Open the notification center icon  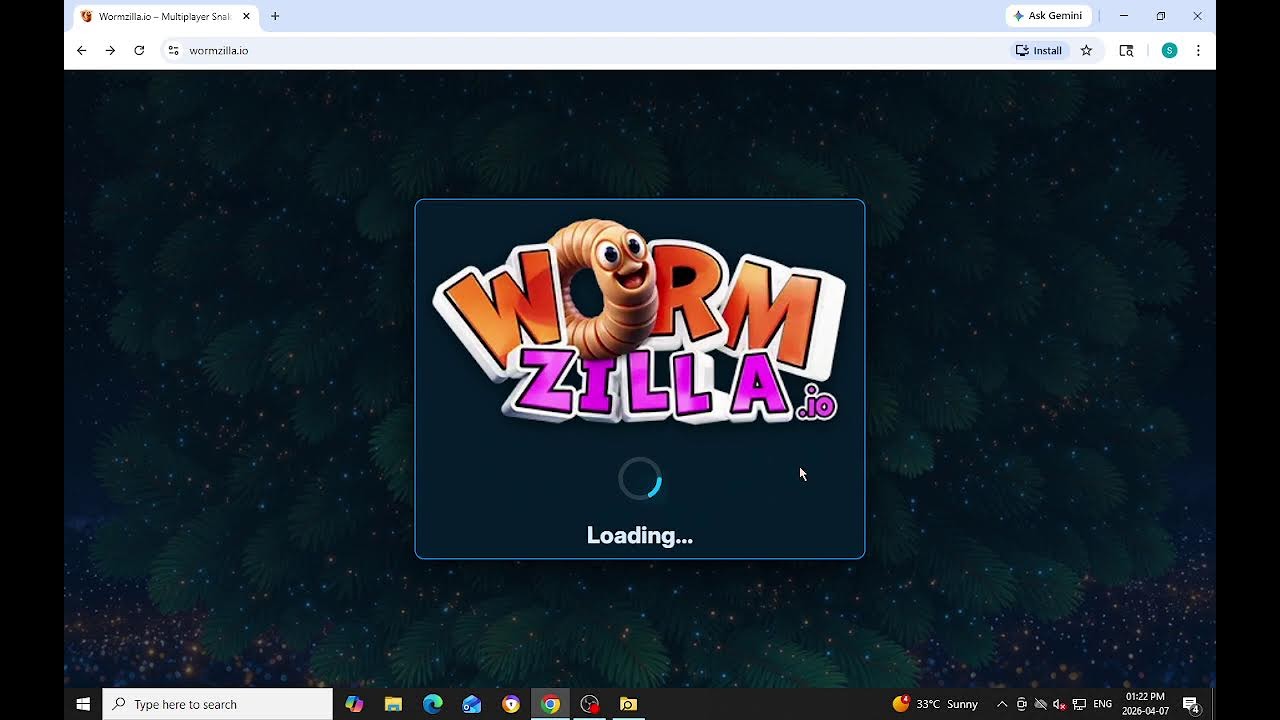[x=1192, y=704]
